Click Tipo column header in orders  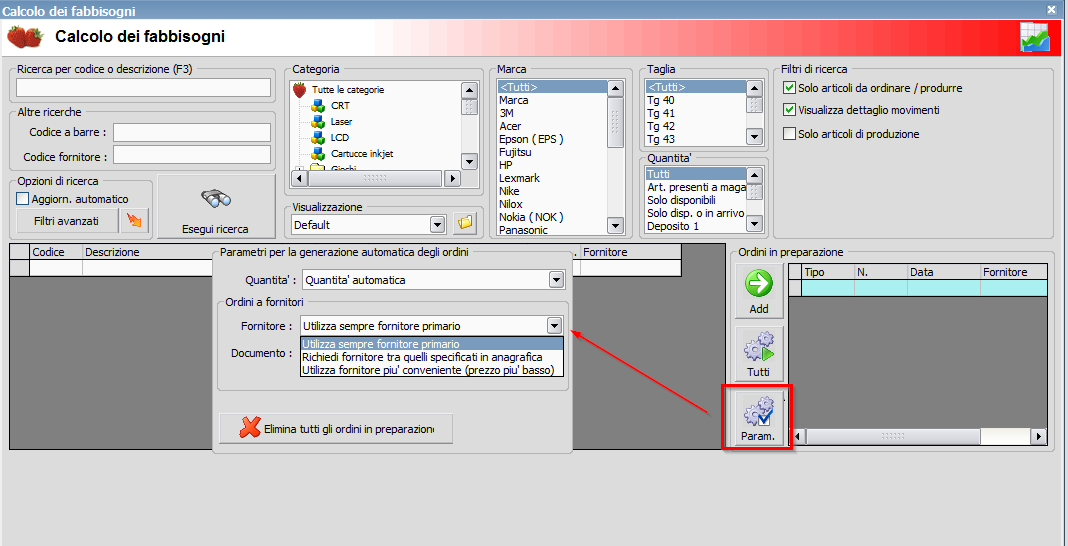(828, 272)
